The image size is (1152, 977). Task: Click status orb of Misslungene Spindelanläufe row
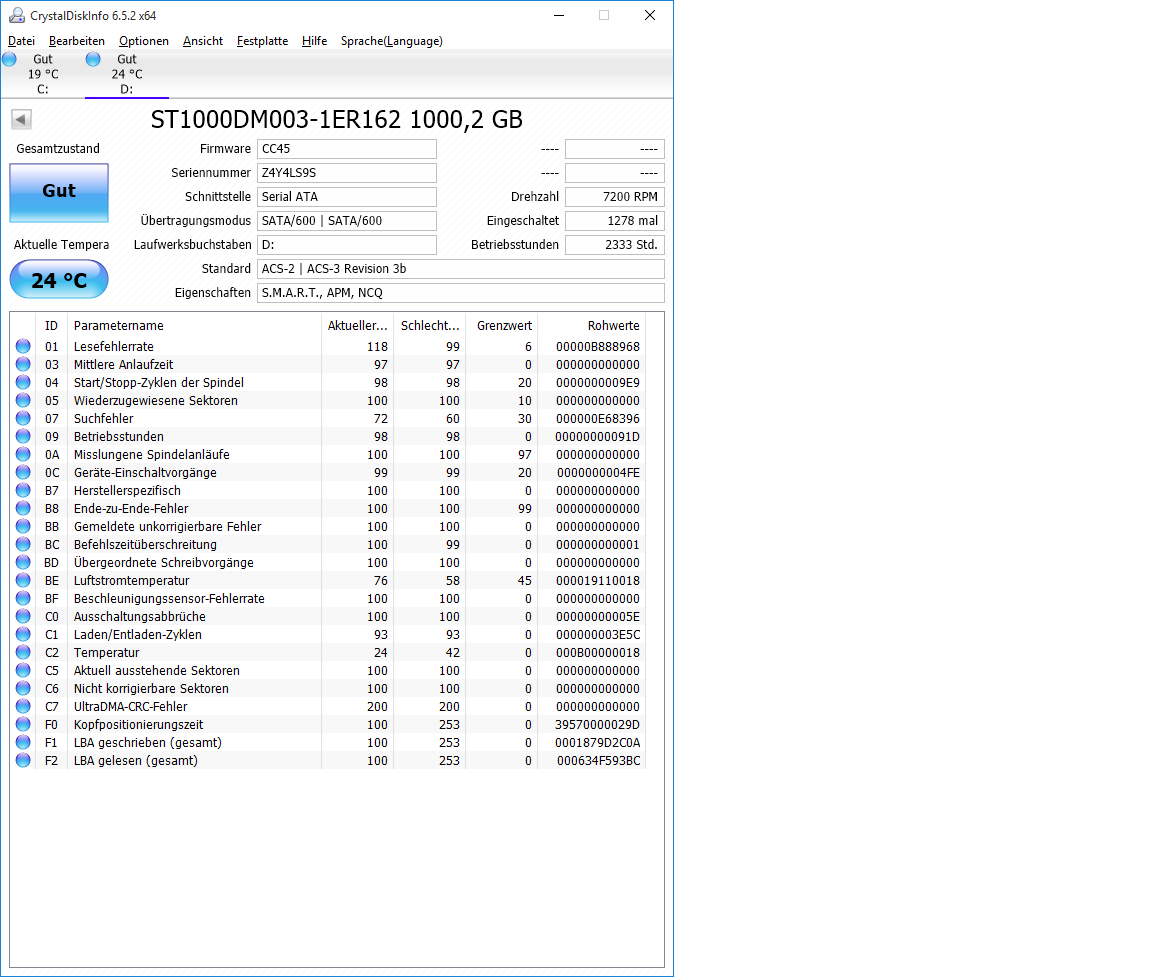click(24, 454)
